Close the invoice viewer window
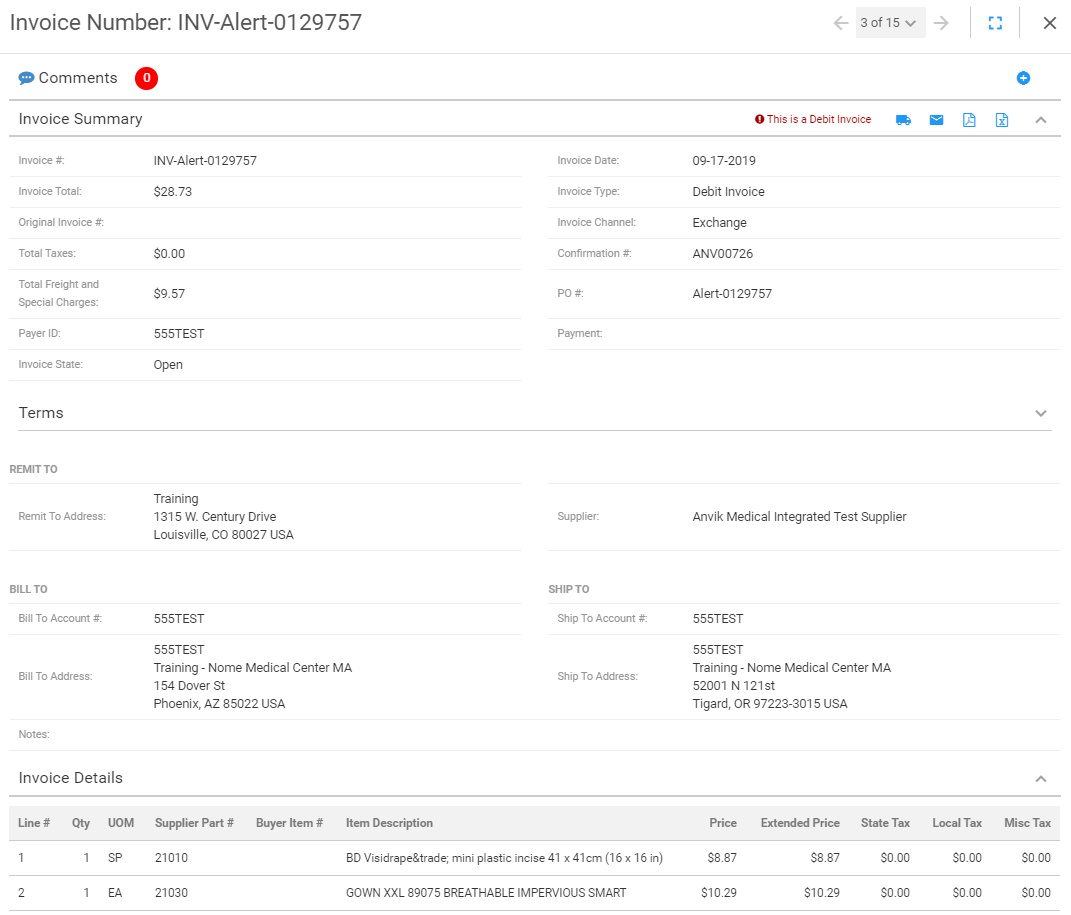This screenshot has width=1071, height=915. pos(1049,22)
